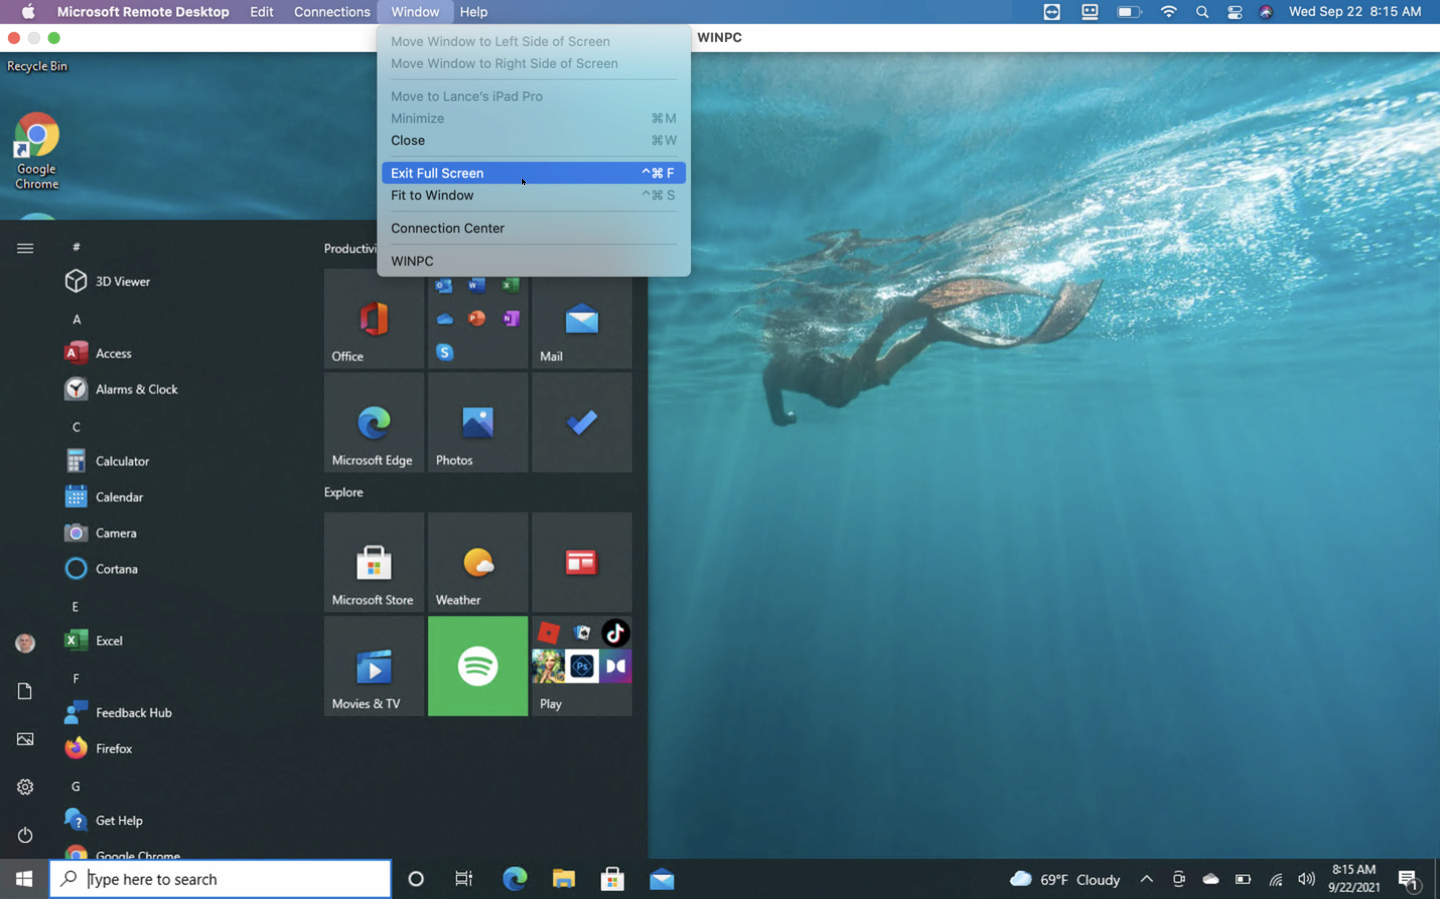
Task: Open the Microsoft To Do checkmark tile
Action: coord(582,423)
